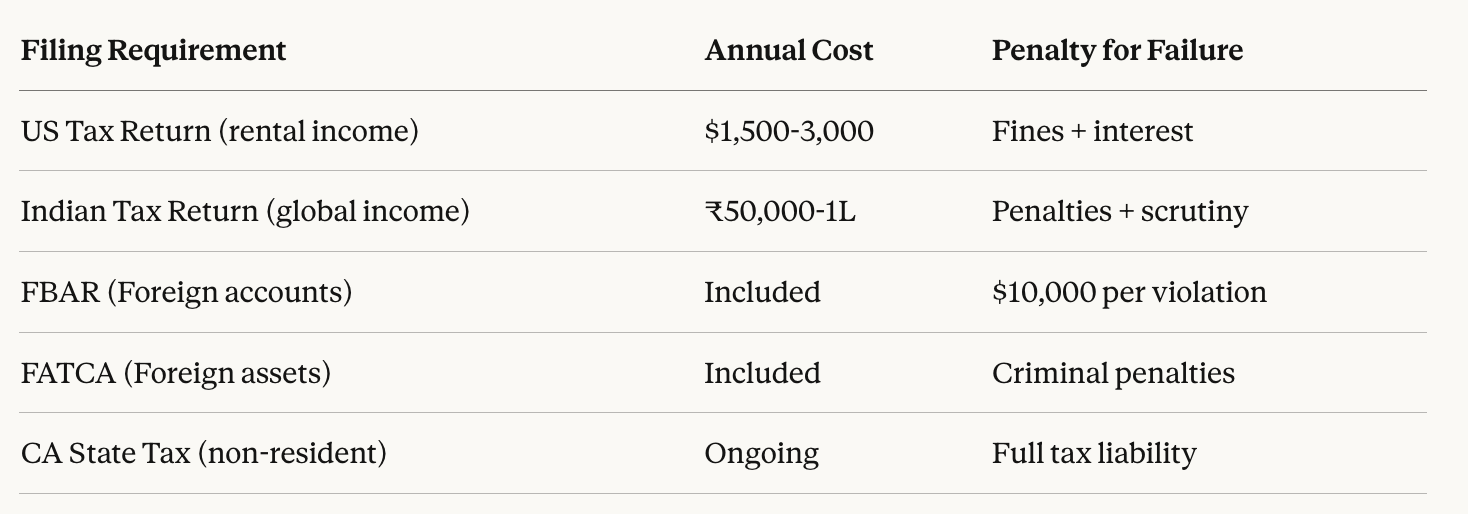This screenshot has height=514, width=1468.
Task: Click the Included cost in the FATCA row
Action: coord(762,373)
